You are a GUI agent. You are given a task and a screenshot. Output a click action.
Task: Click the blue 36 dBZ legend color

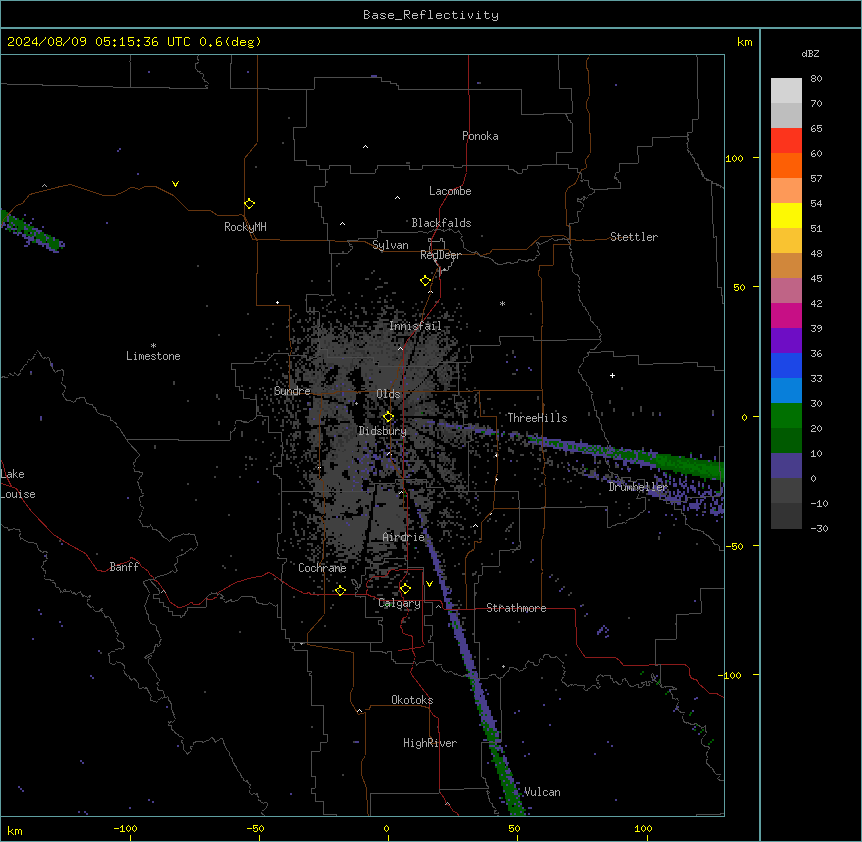coord(786,365)
